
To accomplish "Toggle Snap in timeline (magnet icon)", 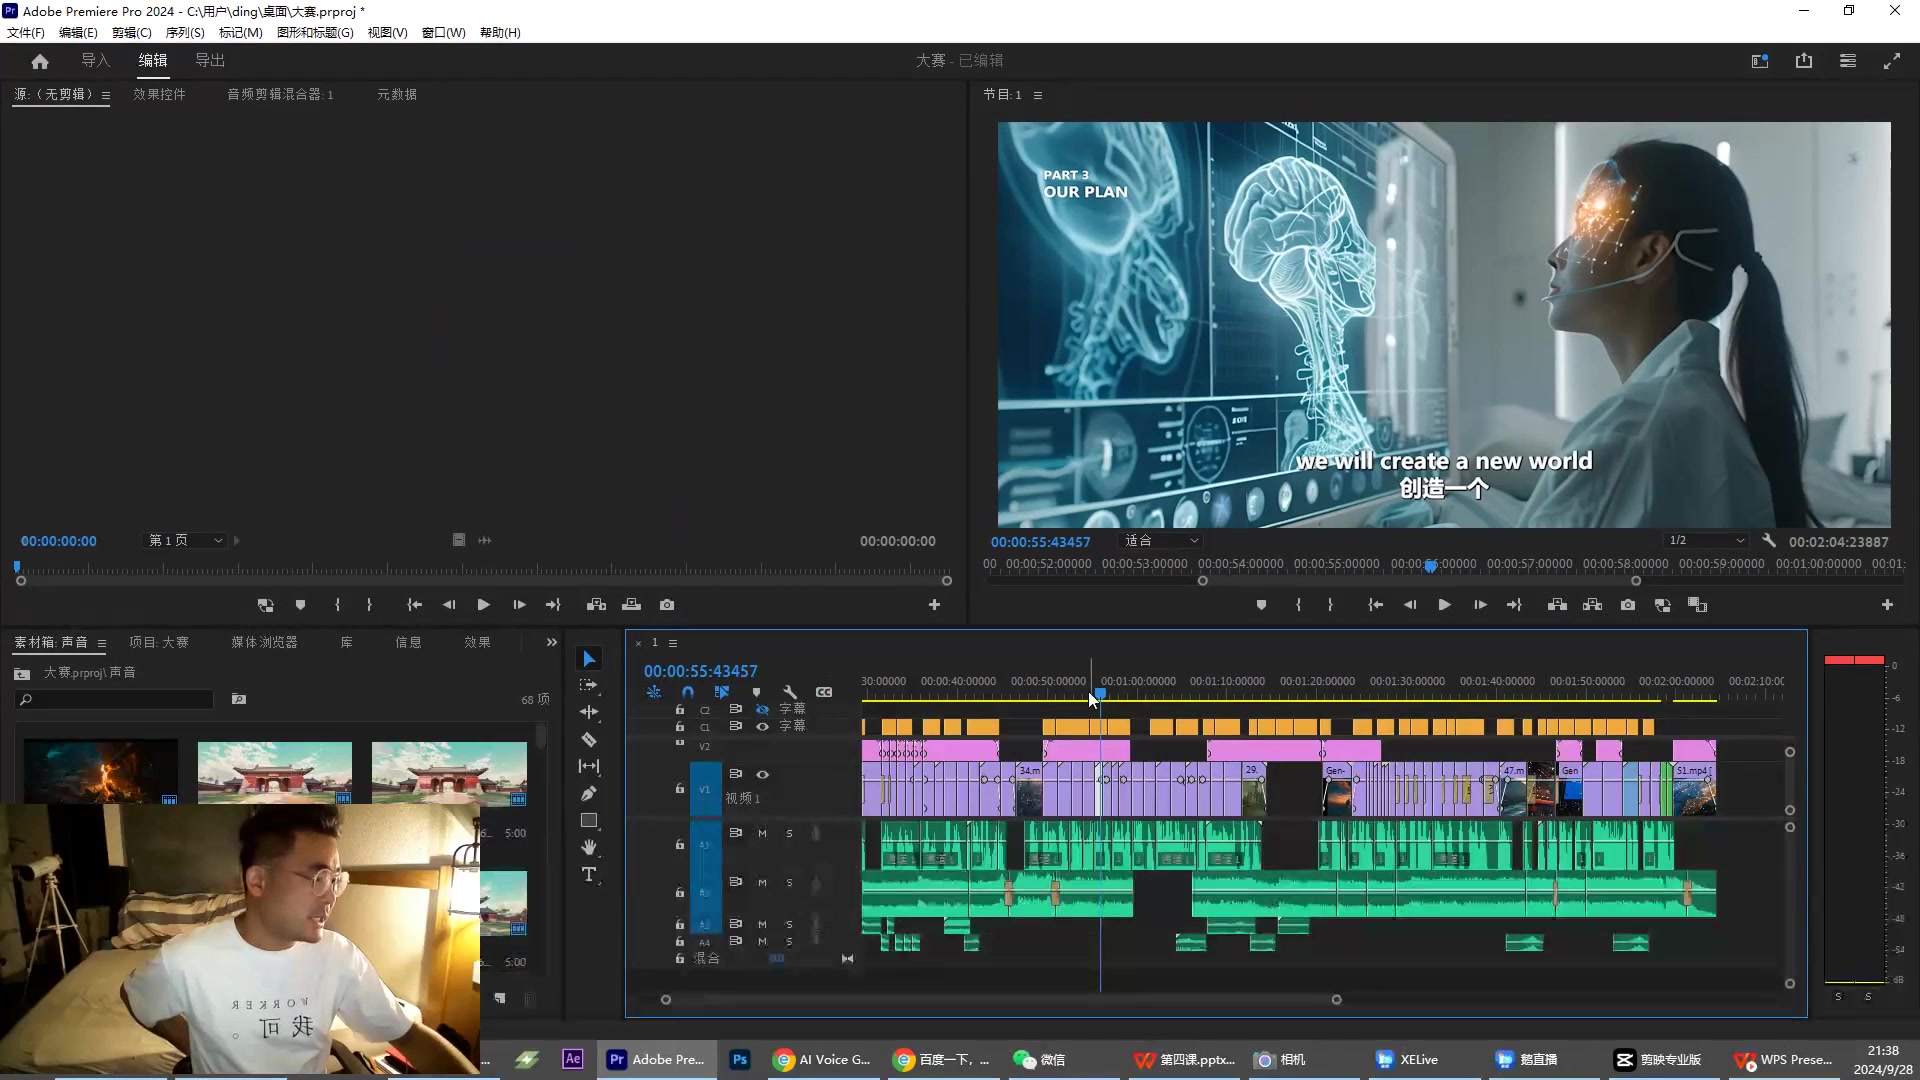I will 687,692.
